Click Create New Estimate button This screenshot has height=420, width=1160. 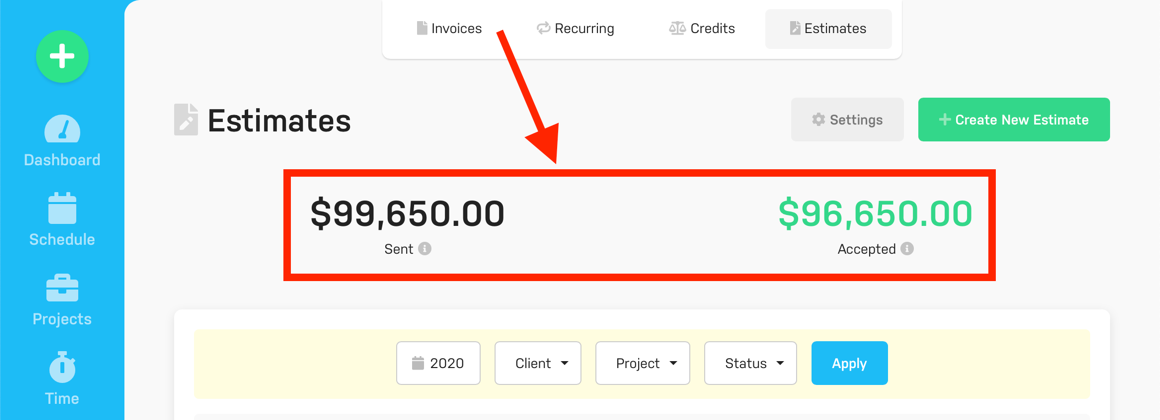[1013, 120]
